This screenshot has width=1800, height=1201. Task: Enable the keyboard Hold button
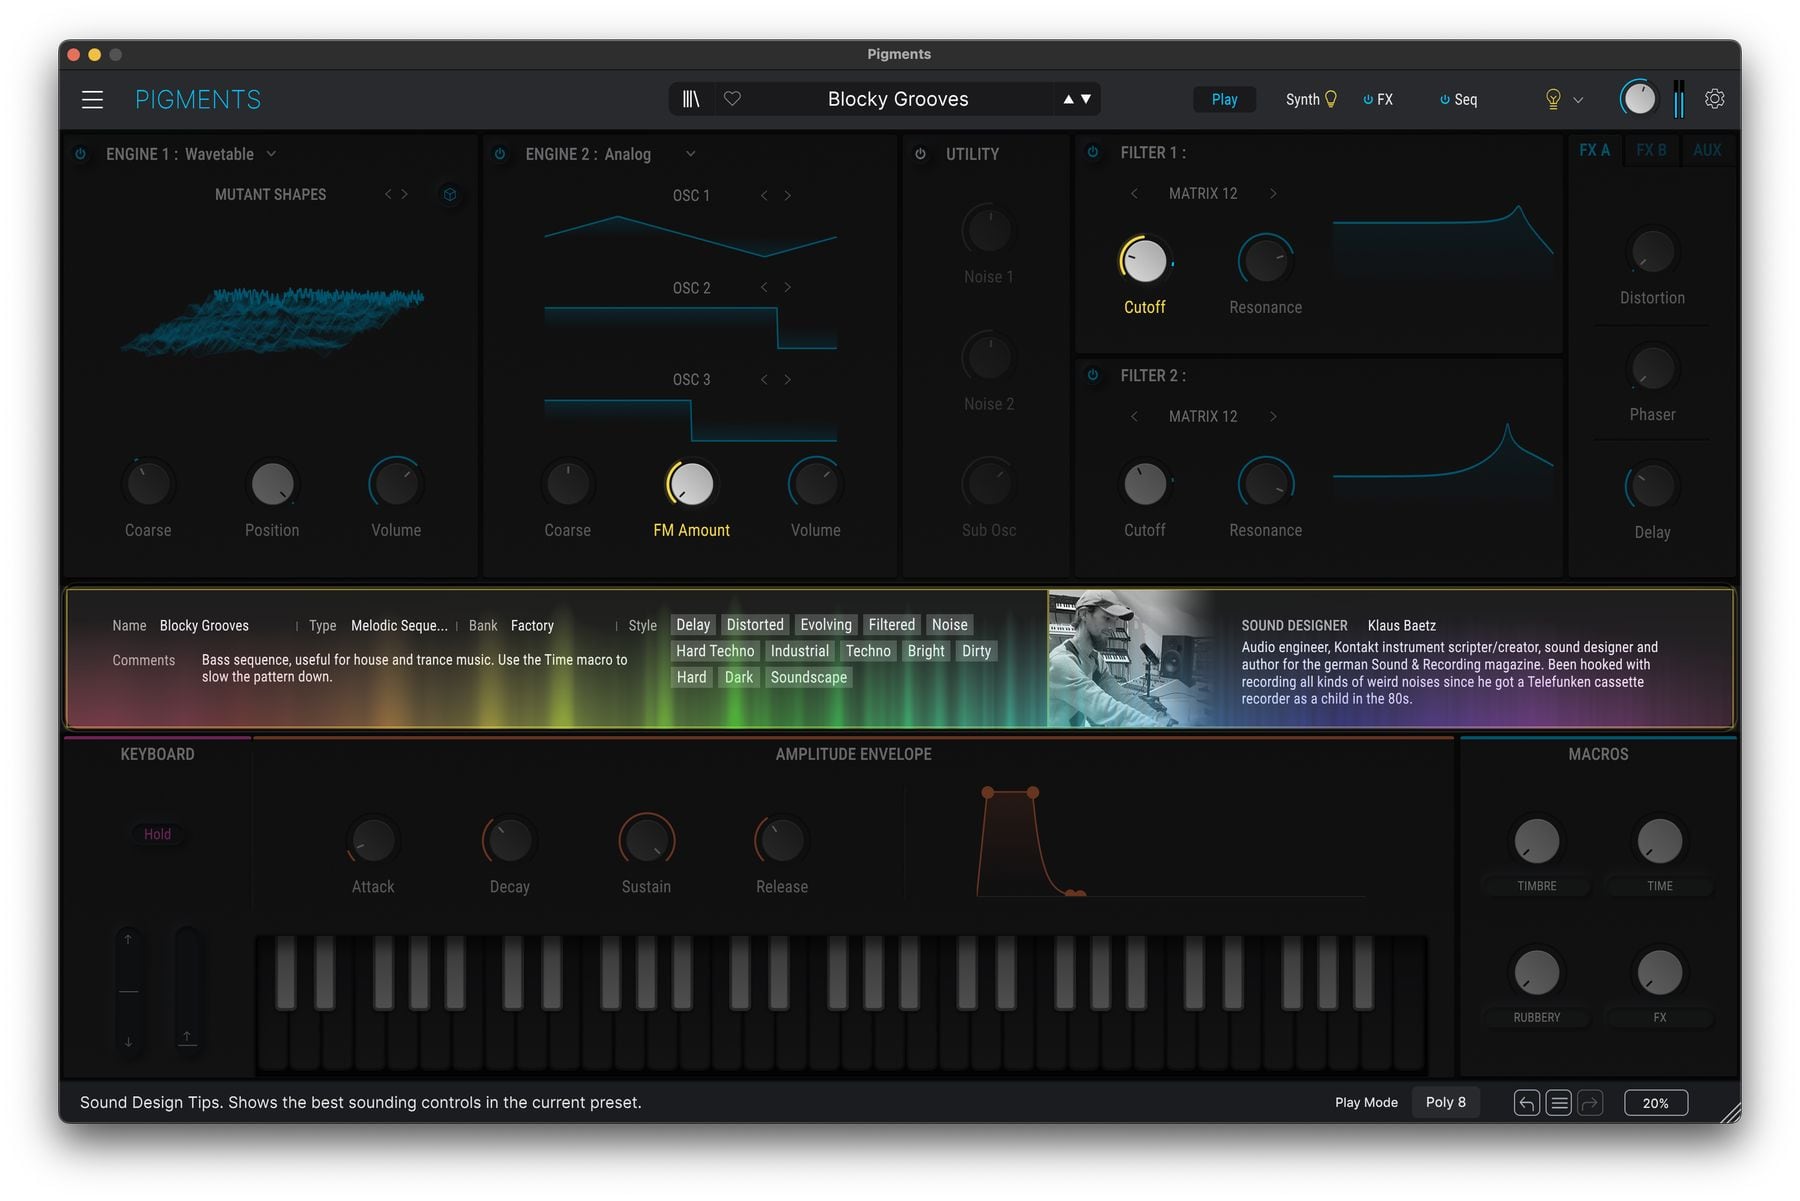tap(157, 834)
